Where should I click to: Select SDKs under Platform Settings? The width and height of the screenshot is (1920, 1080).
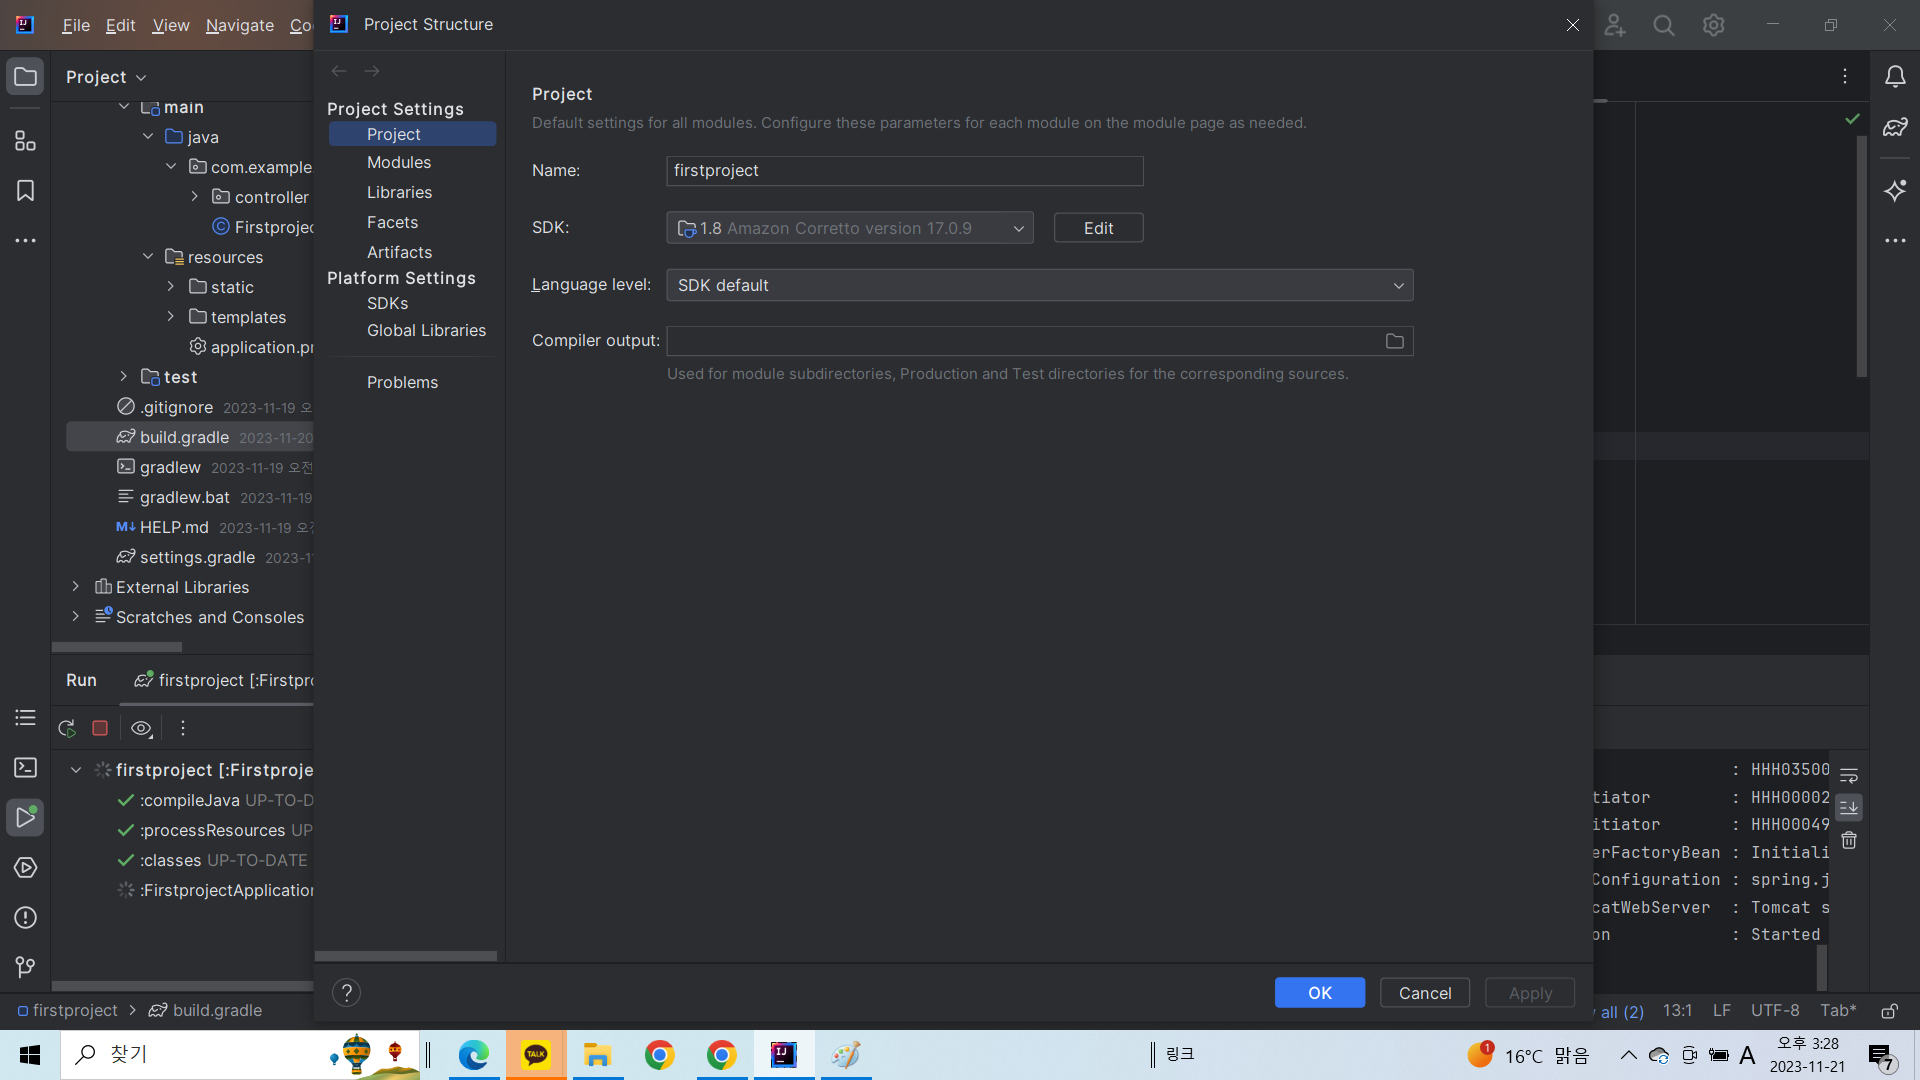(x=387, y=303)
